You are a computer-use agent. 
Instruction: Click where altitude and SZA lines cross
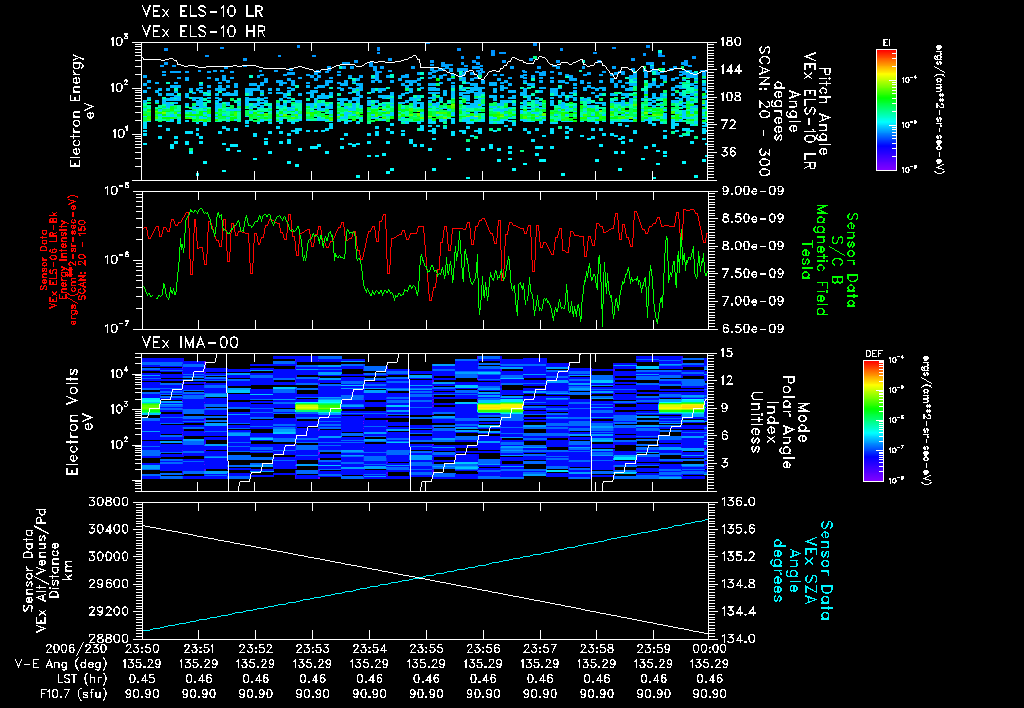419,577
